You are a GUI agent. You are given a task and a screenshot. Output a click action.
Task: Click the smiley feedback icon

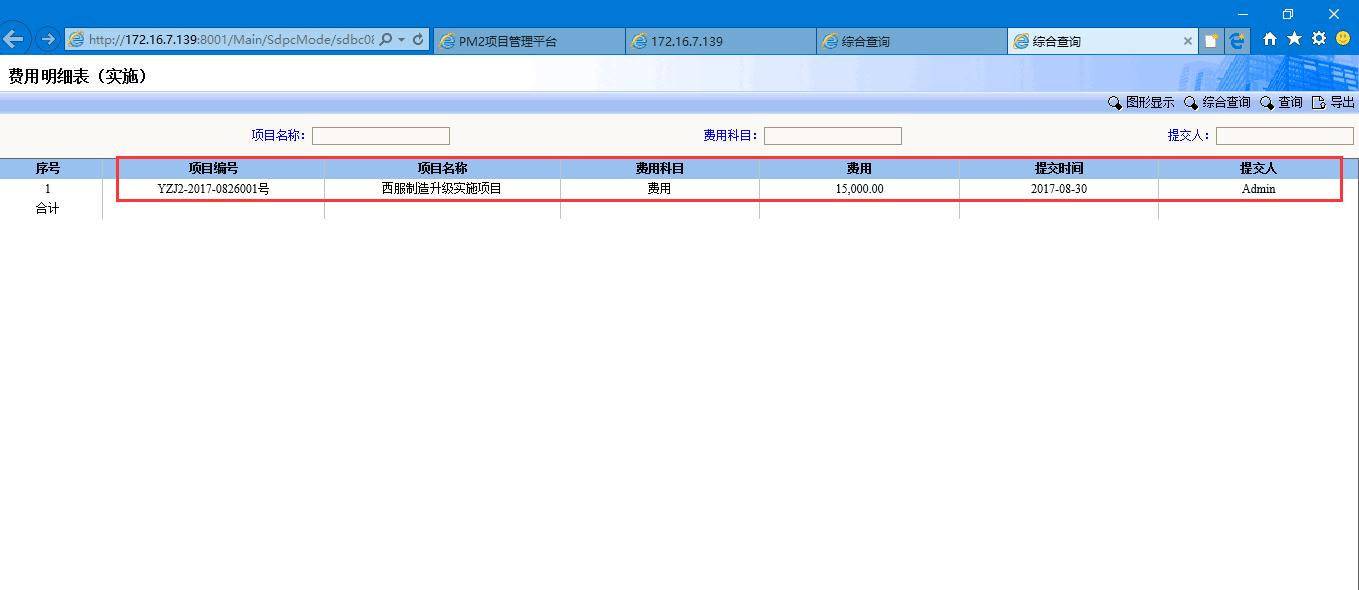[1343, 39]
